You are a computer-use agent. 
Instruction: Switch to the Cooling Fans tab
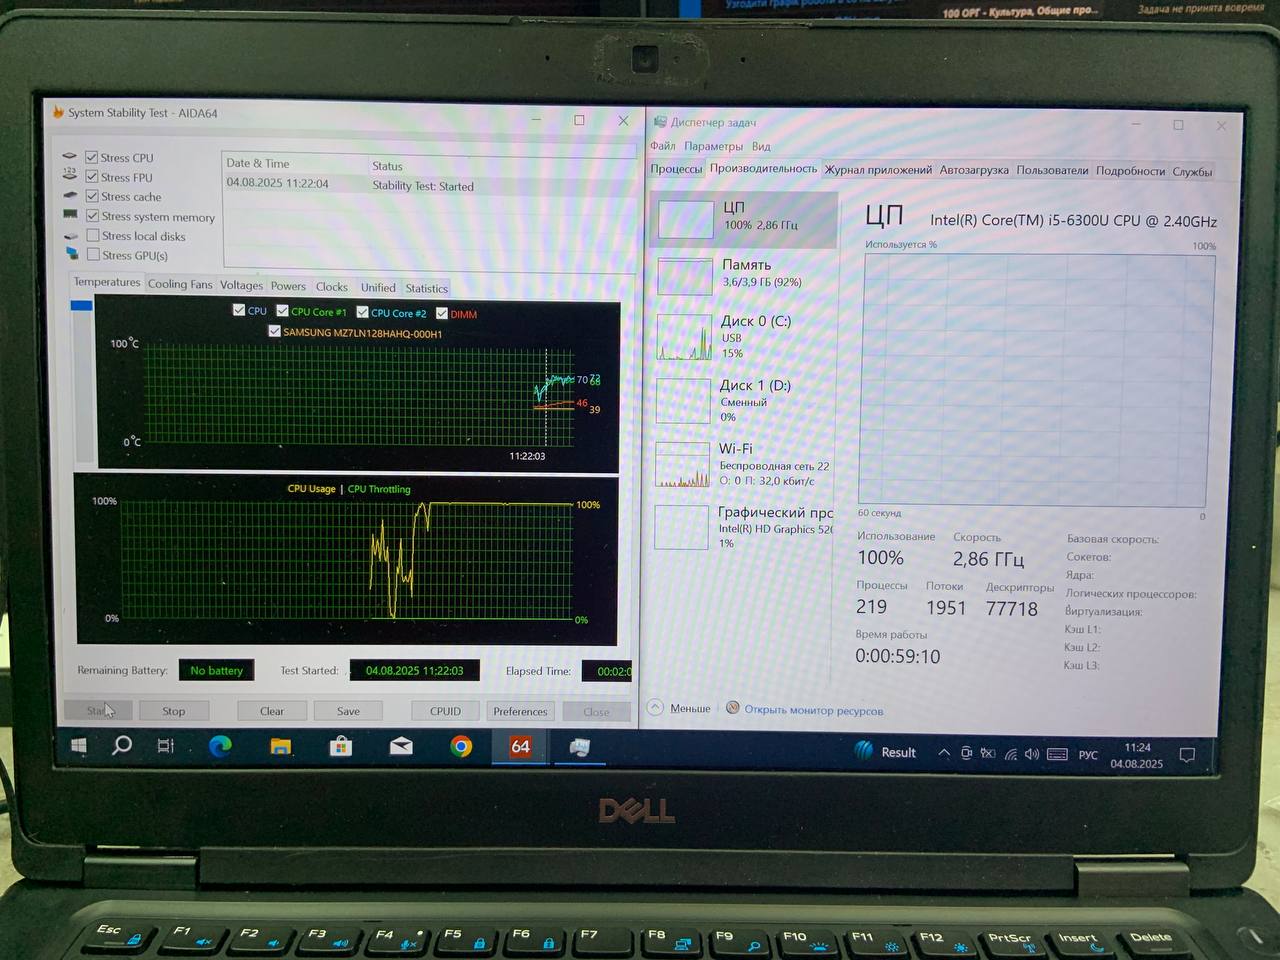180,285
